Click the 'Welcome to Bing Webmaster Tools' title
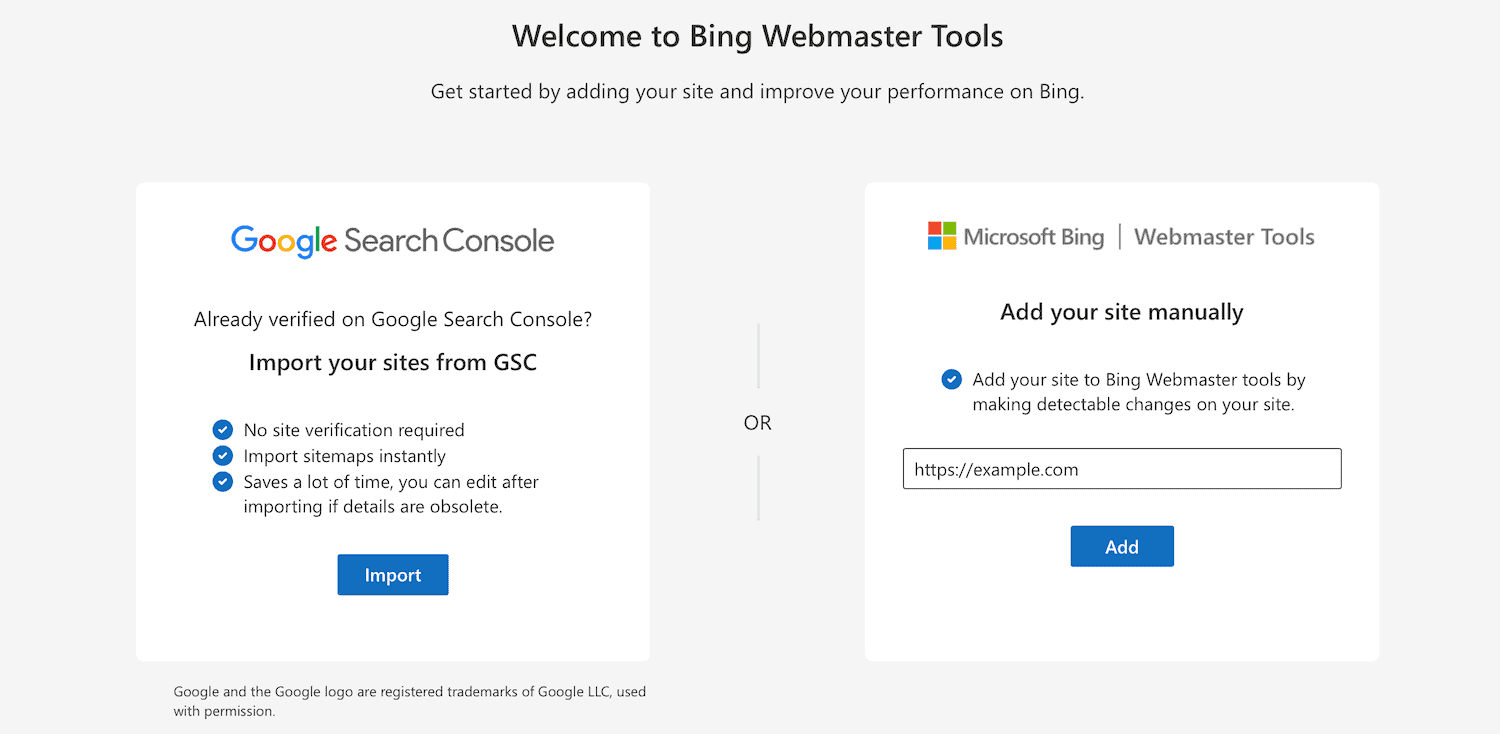Screen dimensions: 1500x734 tap(757, 36)
